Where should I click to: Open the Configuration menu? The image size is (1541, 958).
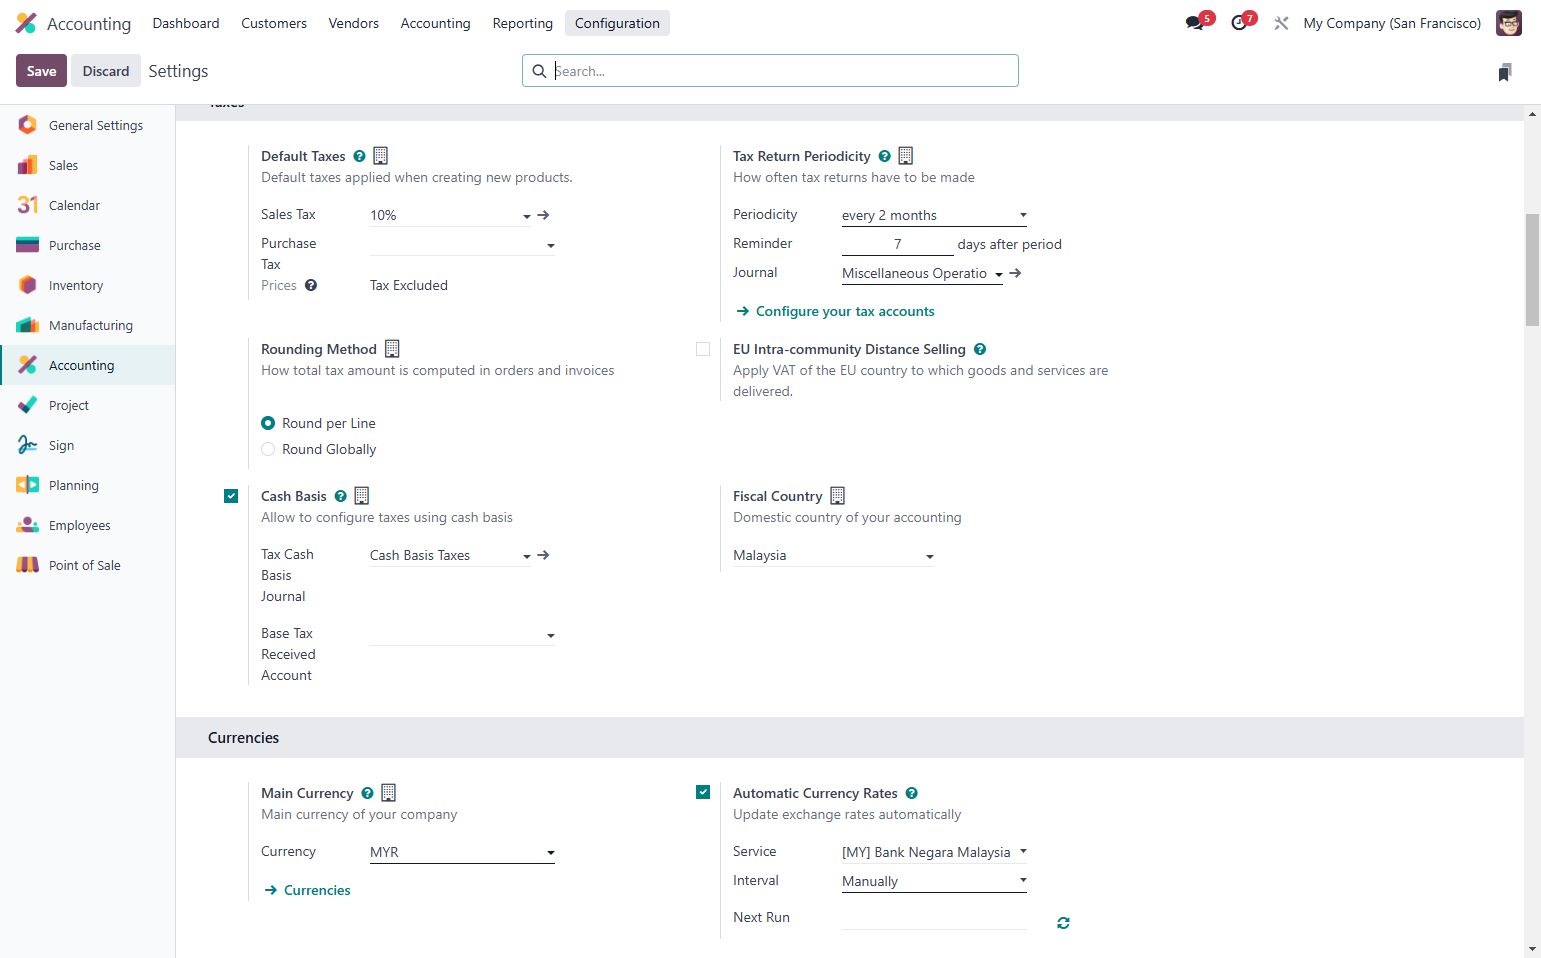coord(617,23)
